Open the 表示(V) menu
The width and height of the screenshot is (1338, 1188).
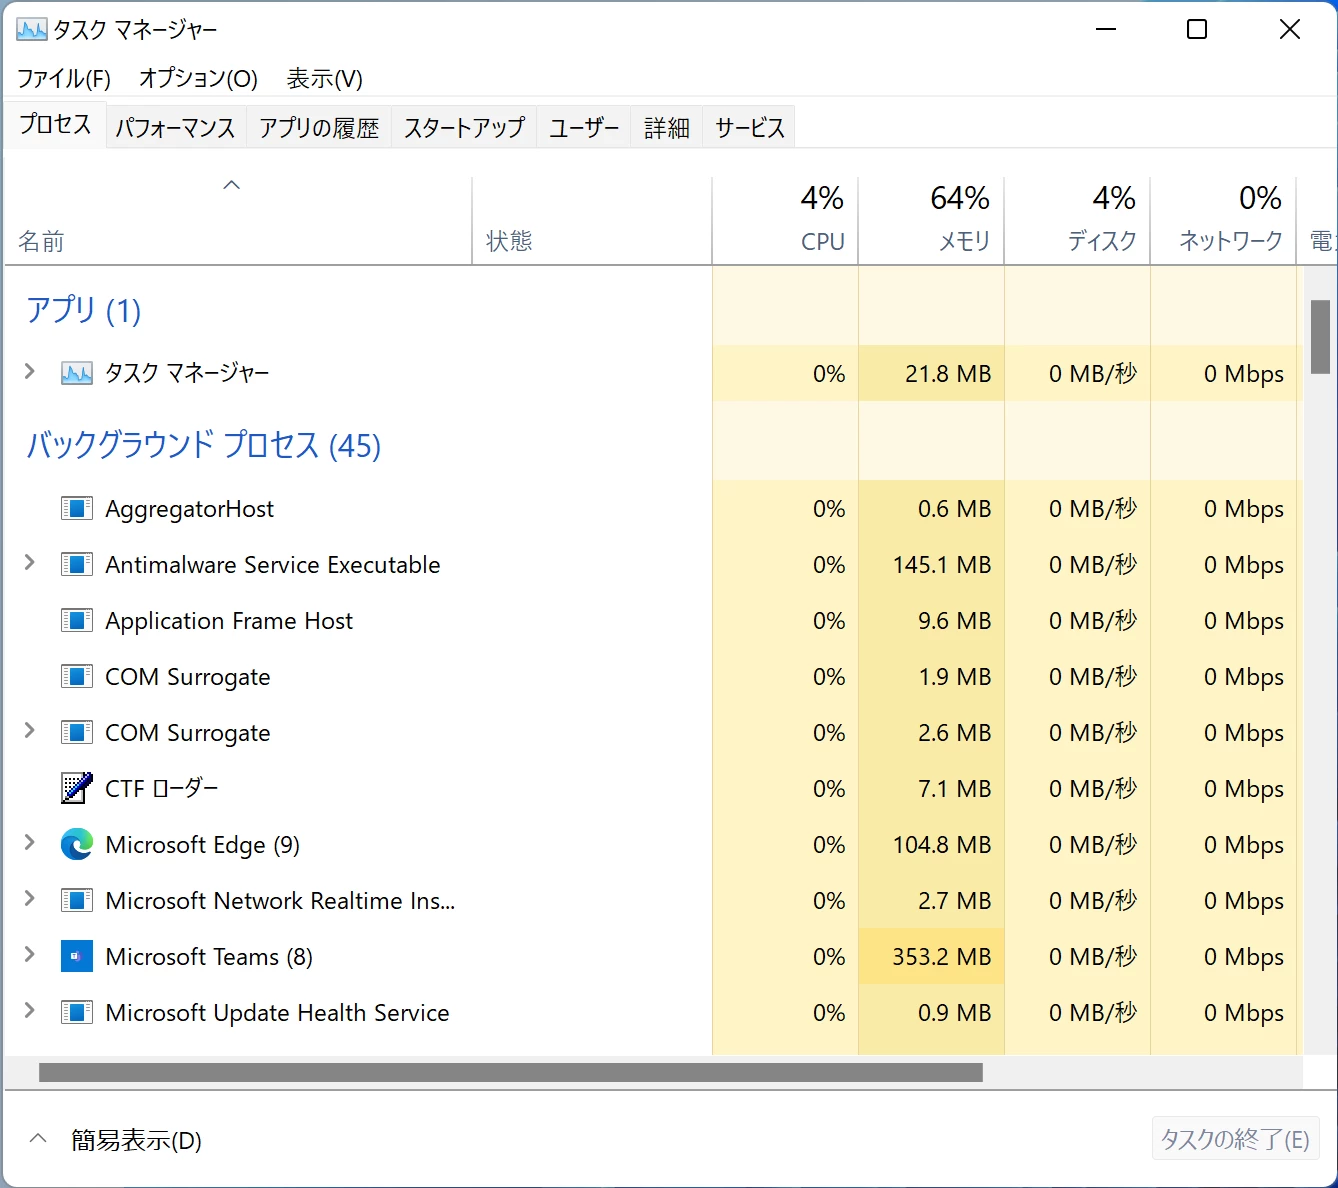[x=324, y=78]
